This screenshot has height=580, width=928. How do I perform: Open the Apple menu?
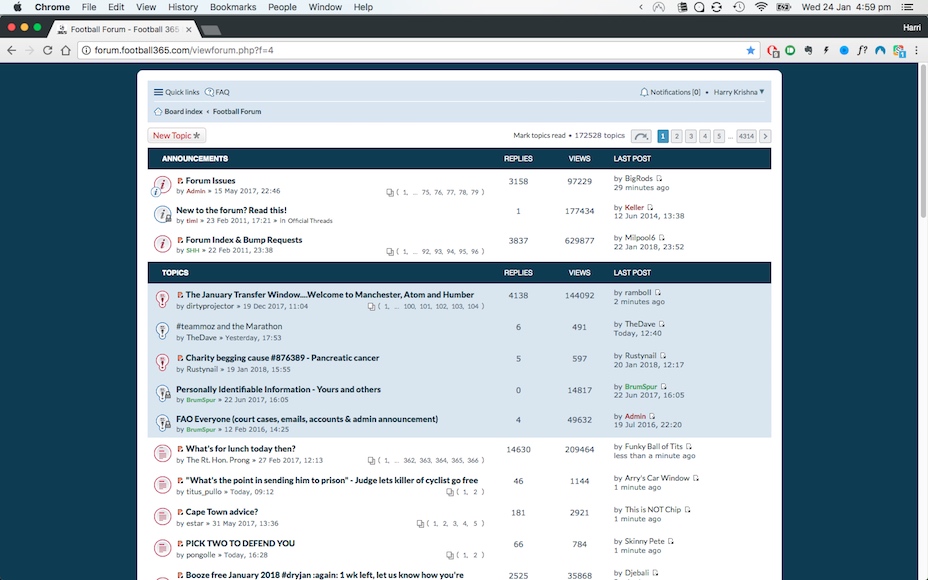coord(17,7)
